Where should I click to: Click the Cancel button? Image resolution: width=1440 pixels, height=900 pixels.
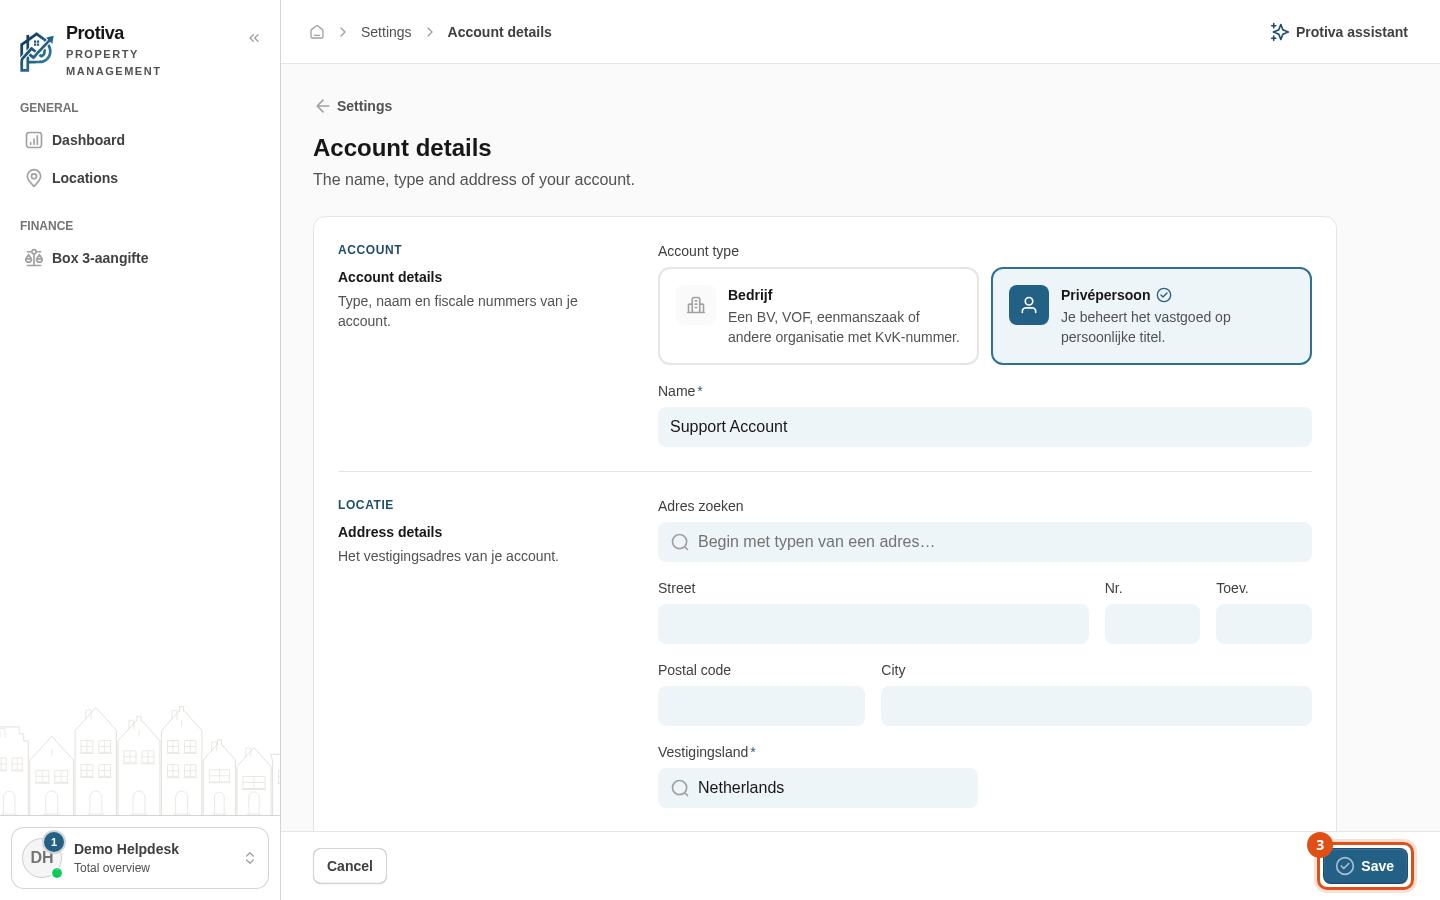point(350,866)
